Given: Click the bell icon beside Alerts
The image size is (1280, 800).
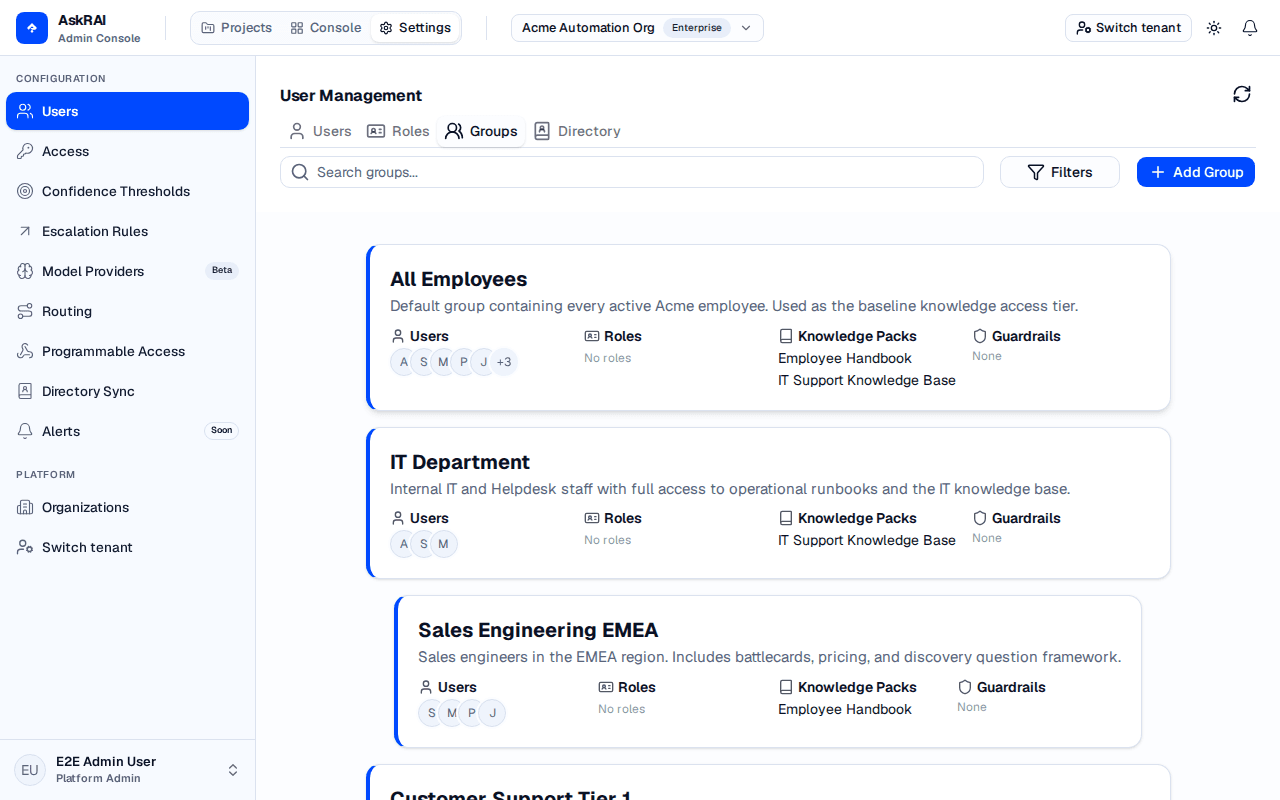Looking at the screenshot, I should 25,431.
